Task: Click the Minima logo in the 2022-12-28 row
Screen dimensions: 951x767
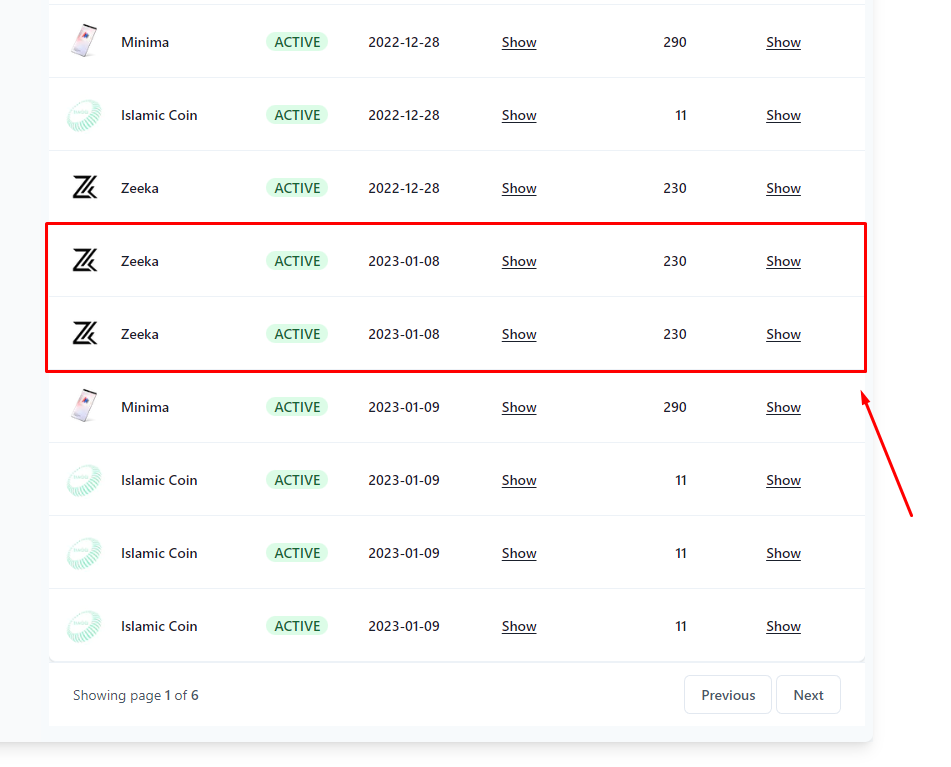Action: 84,41
